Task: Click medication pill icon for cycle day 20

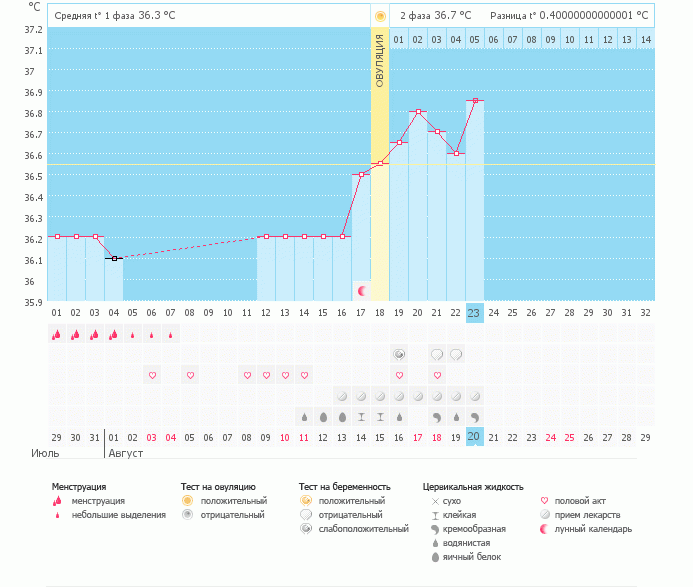Action: (x=418, y=396)
